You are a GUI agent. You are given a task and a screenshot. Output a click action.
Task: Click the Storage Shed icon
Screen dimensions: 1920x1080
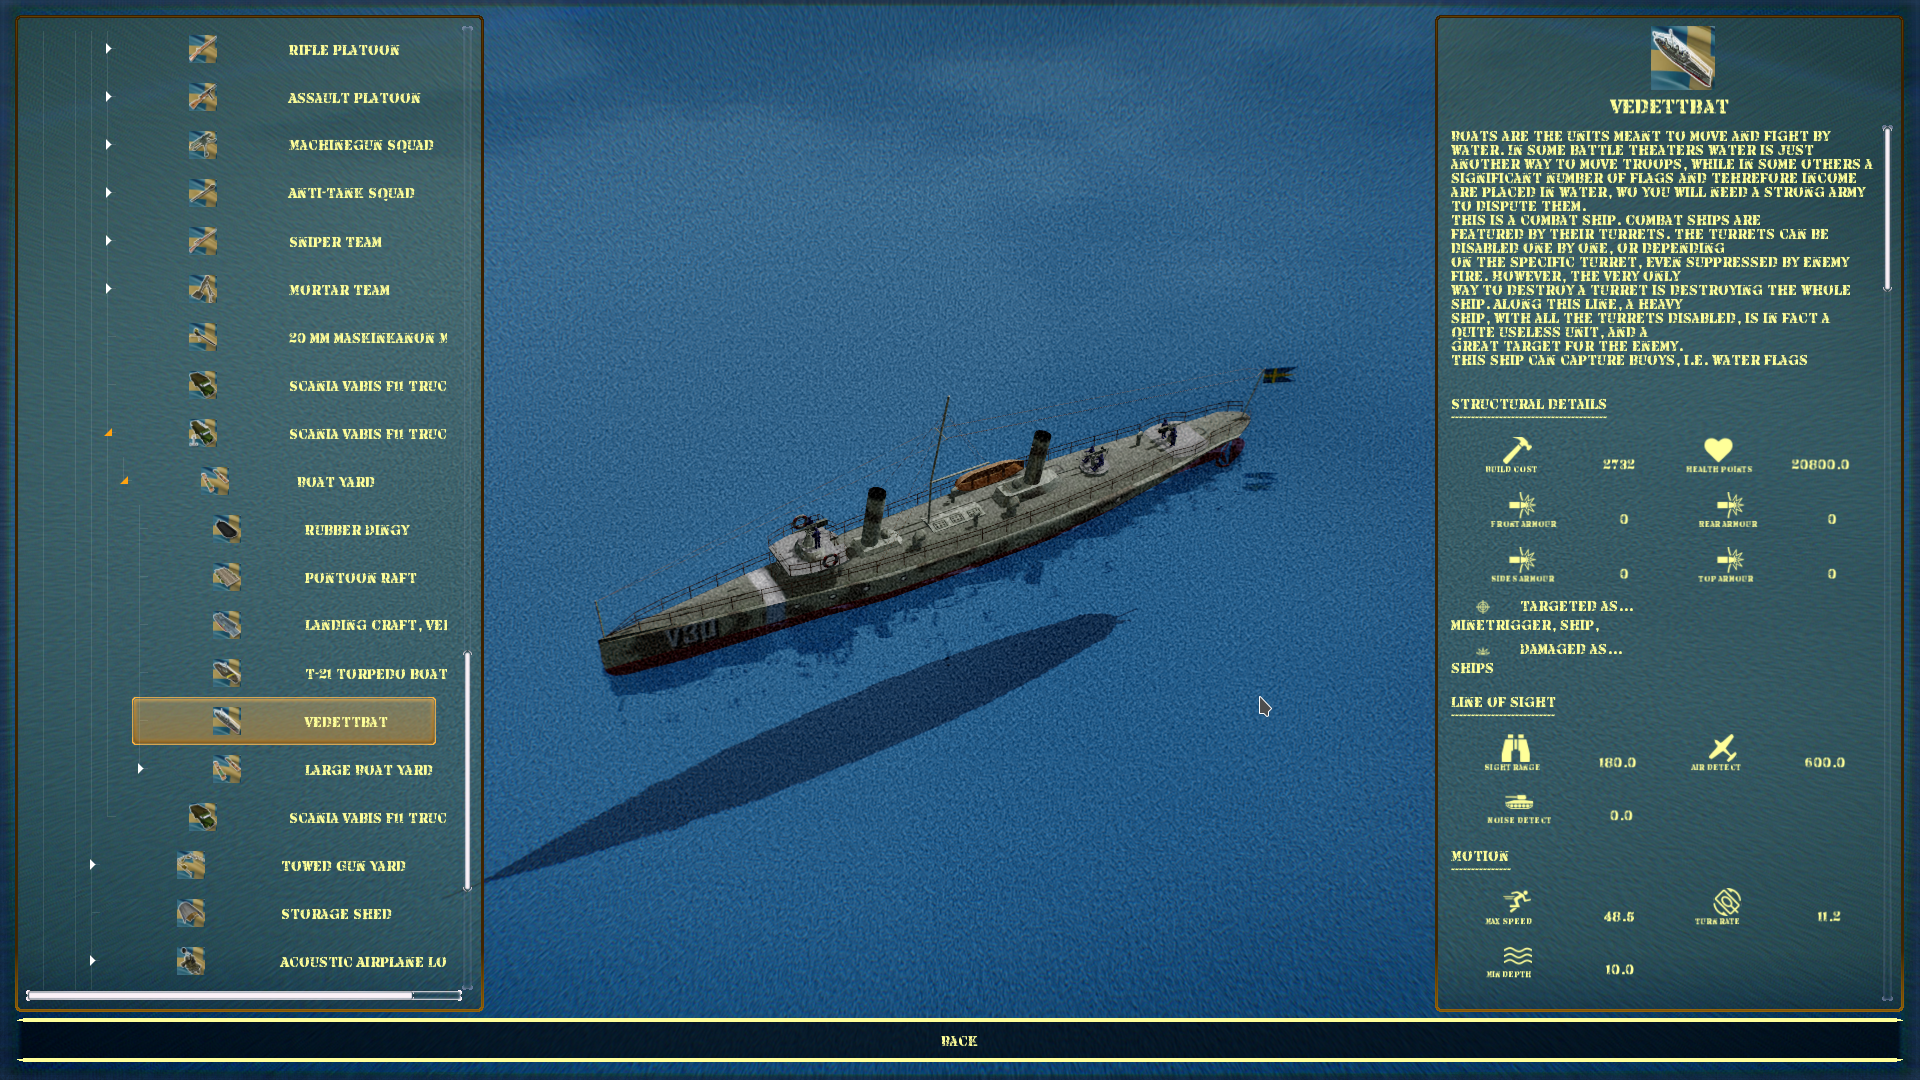tap(191, 913)
